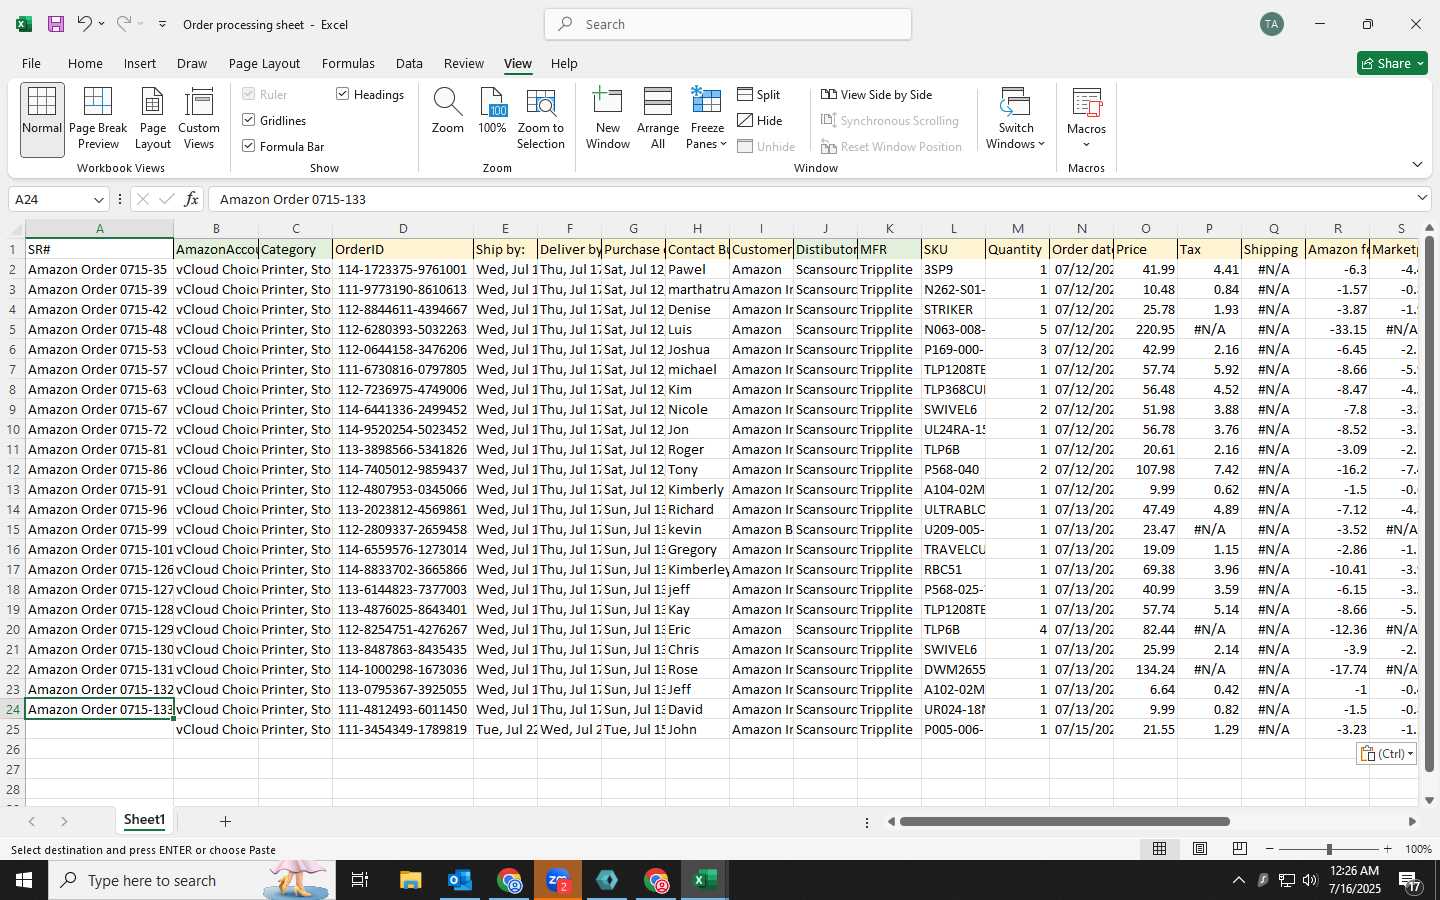The height and width of the screenshot is (900, 1440).
Task: Set zoom to 100%
Action: tap(492, 111)
